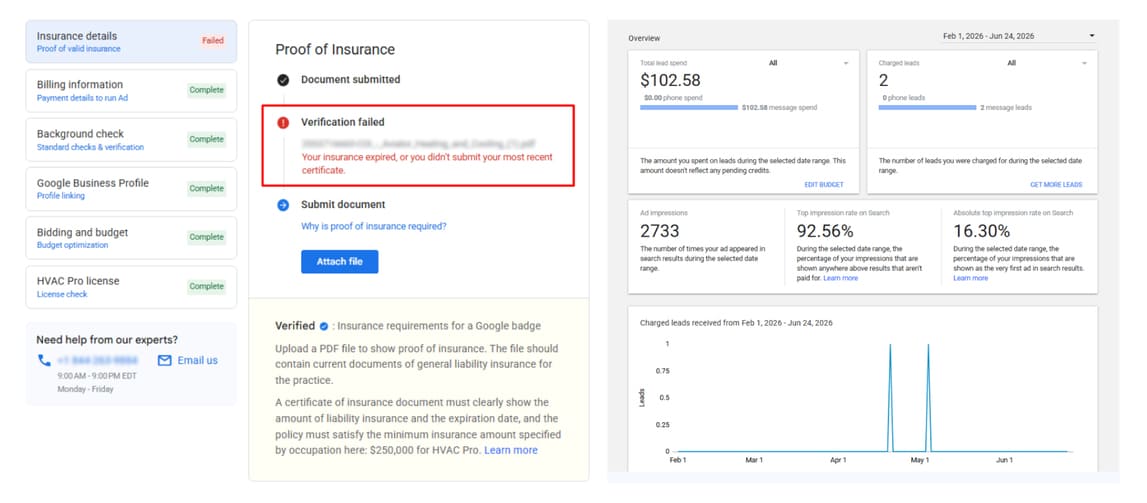Open the HVAC Pro license step

tap(131, 287)
